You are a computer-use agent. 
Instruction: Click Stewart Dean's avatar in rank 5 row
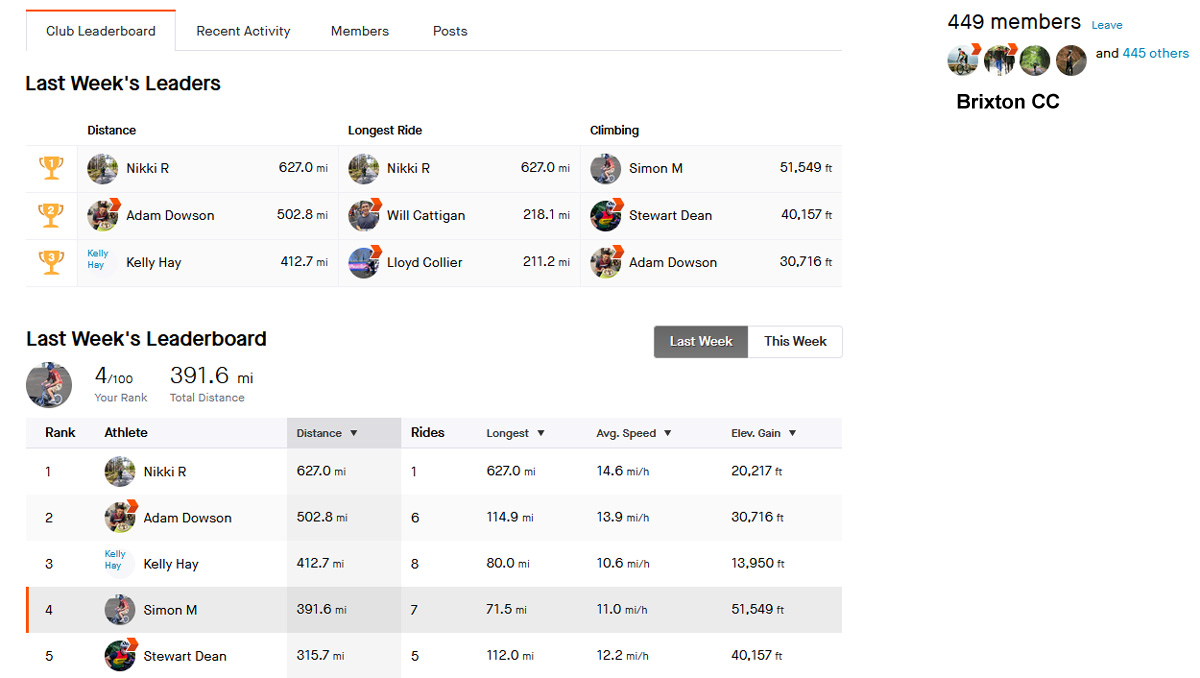pyautogui.click(x=120, y=656)
